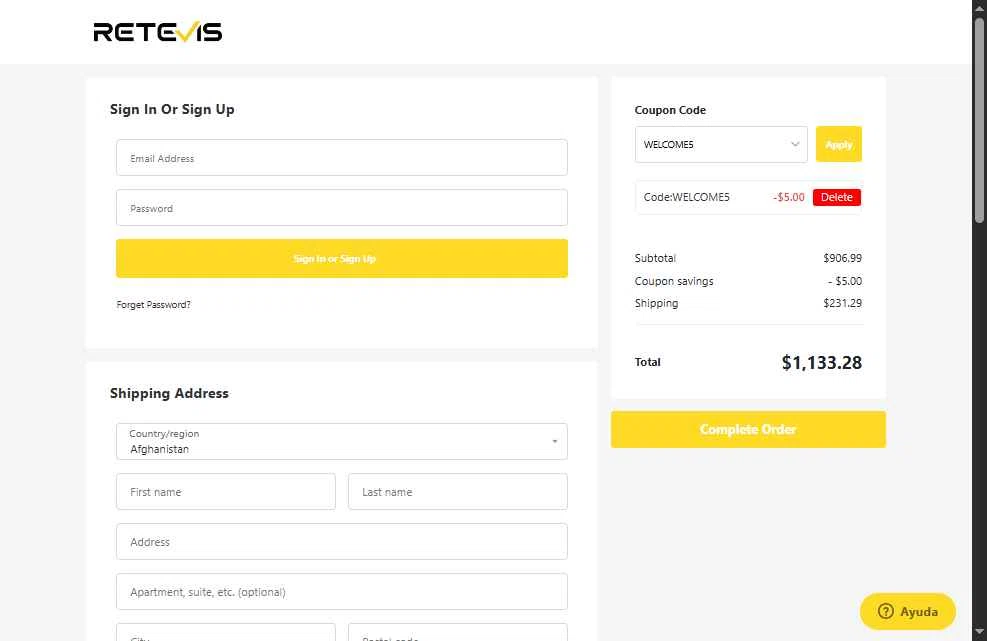987x641 pixels.
Task: Click the Total label
Action: point(648,362)
